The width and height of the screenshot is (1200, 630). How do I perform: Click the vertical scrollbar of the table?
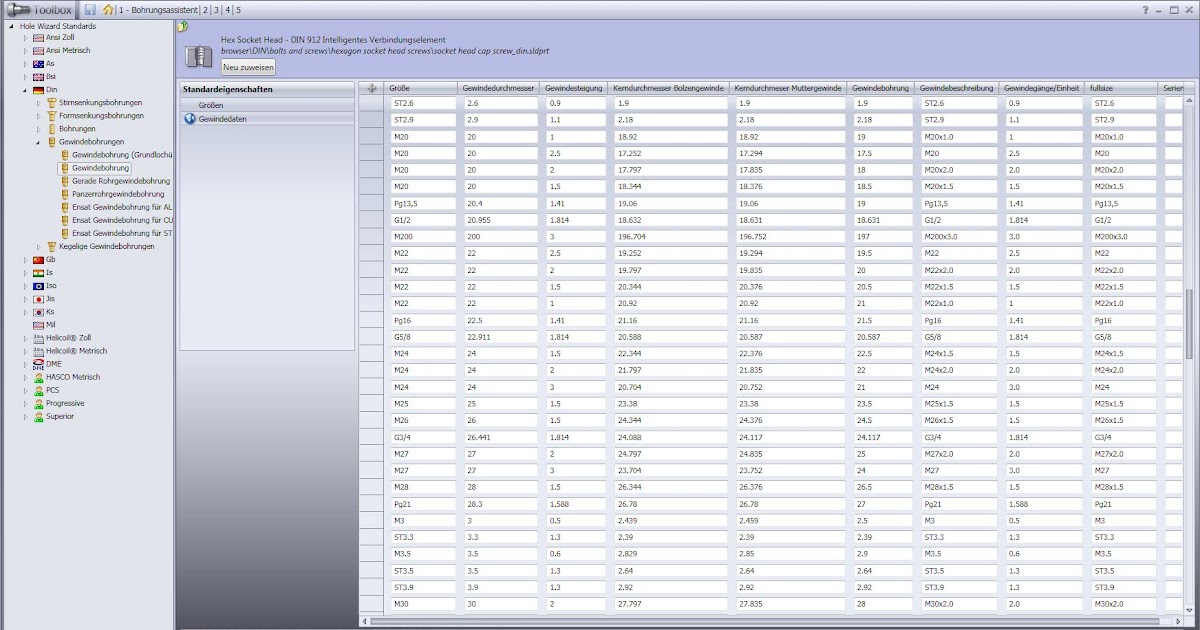click(1189, 325)
